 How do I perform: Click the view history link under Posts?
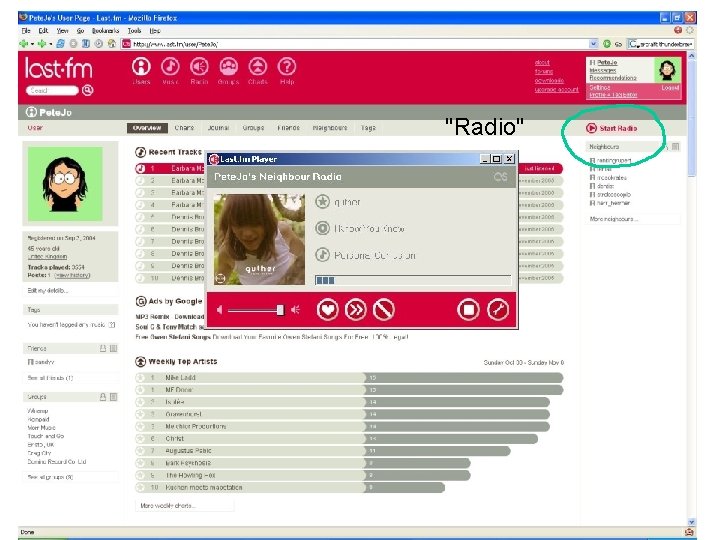72,275
